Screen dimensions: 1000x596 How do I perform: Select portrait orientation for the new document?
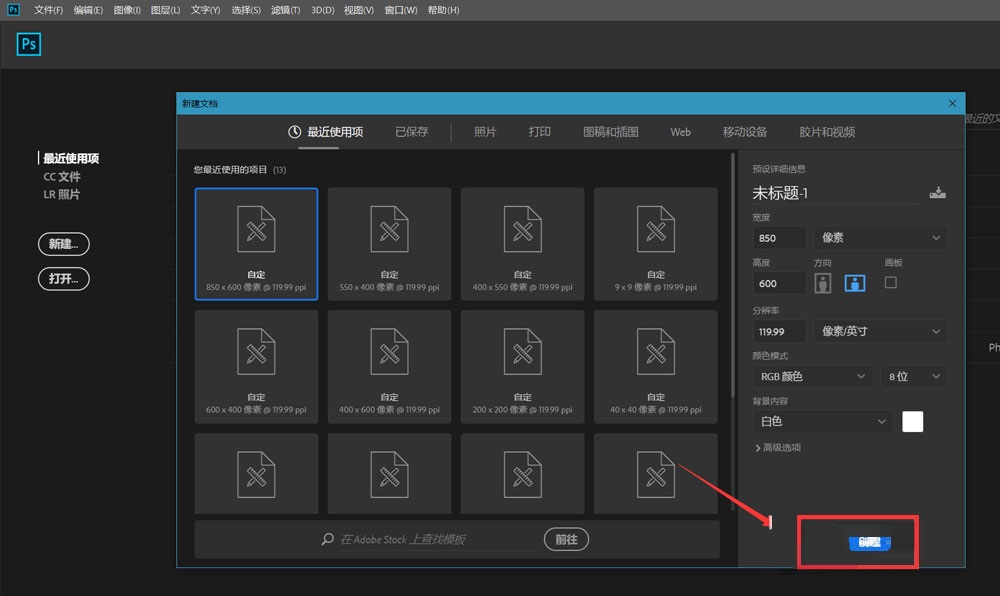click(822, 282)
